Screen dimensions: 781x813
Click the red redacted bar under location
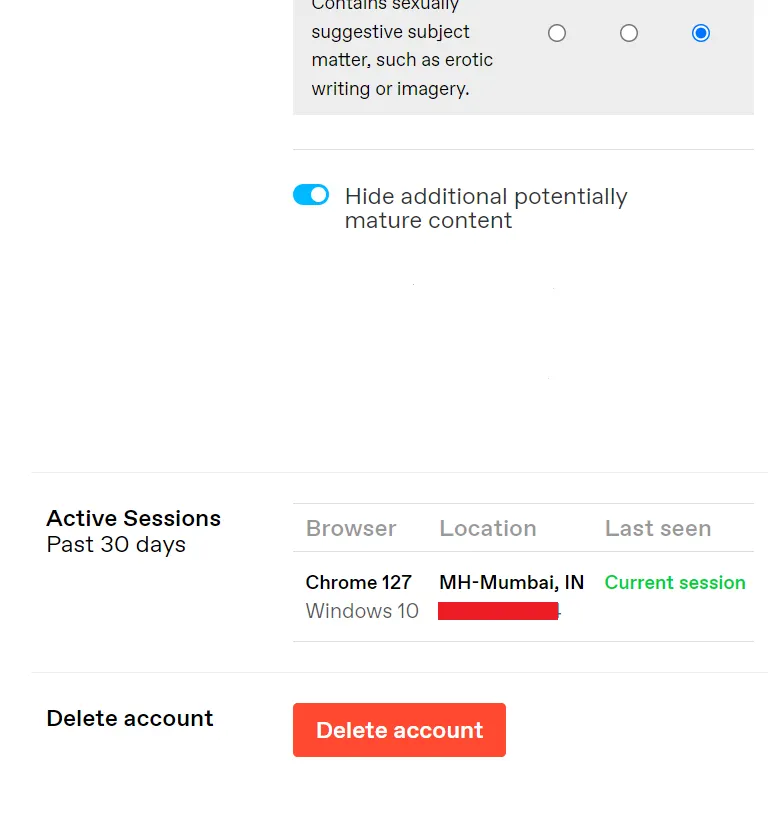(498, 611)
